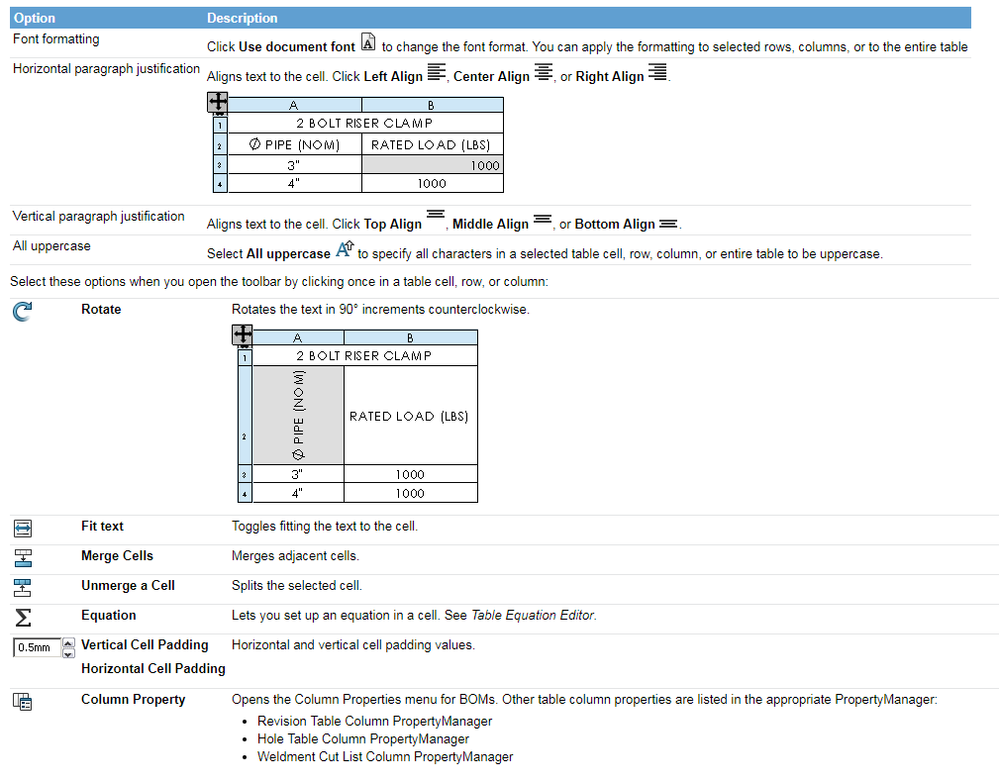The width and height of the screenshot is (999, 766).
Task: Click the move handle of the first example table
Action: (218, 102)
